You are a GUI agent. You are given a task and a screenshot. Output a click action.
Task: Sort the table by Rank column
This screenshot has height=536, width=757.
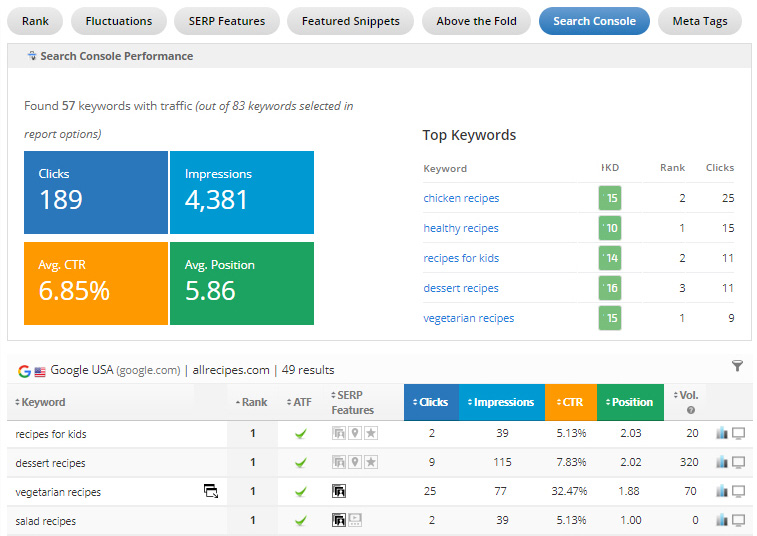[x=252, y=402]
